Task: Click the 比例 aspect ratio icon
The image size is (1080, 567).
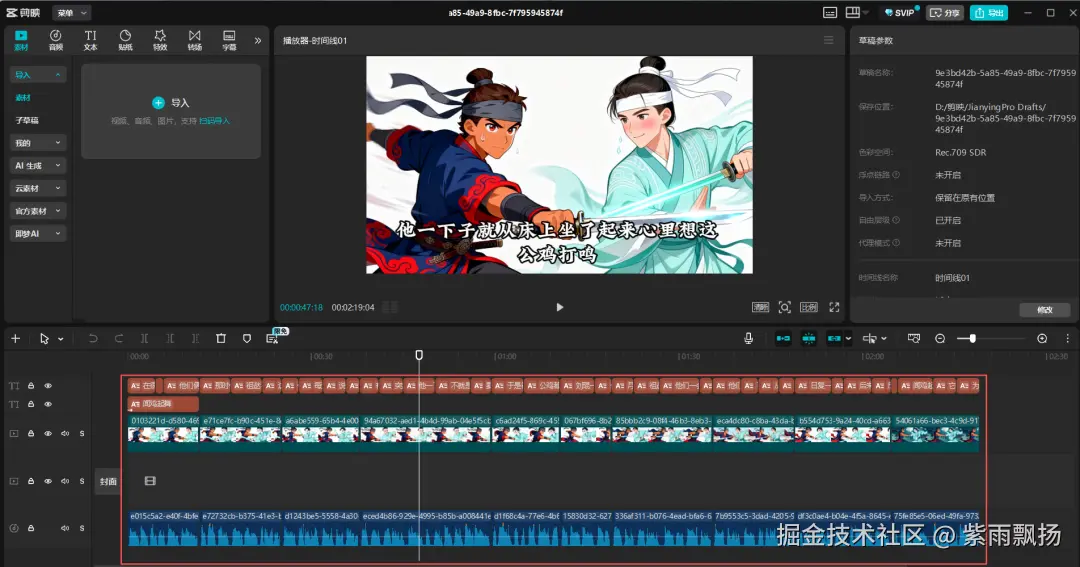Action: (x=809, y=307)
